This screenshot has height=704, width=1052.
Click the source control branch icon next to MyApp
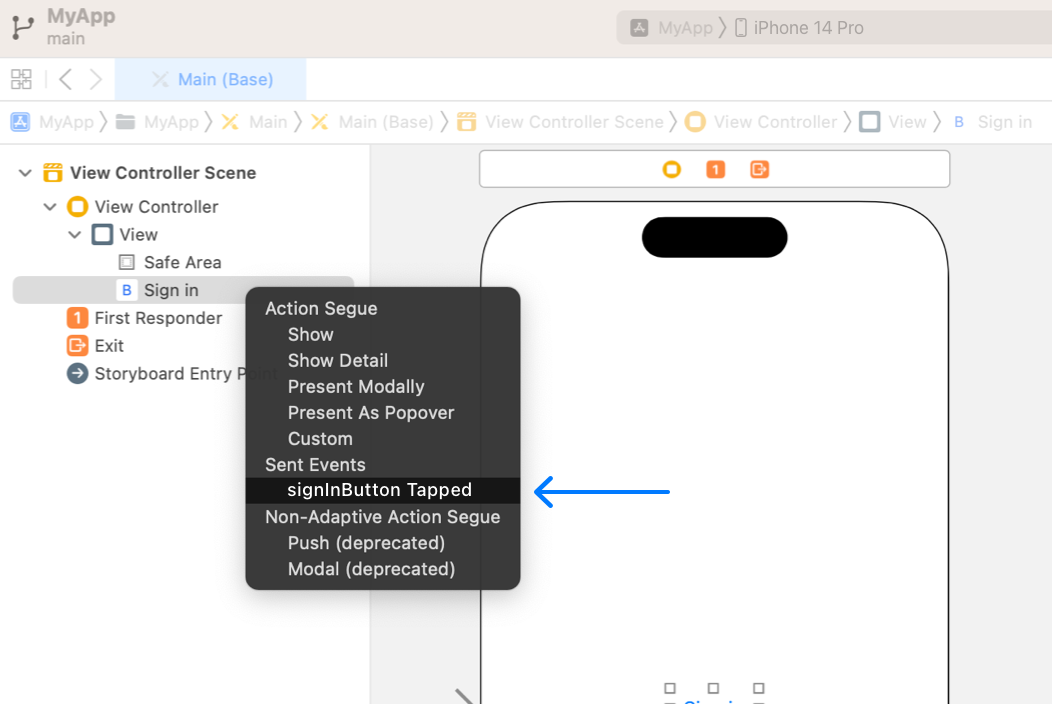tap(22, 27)
